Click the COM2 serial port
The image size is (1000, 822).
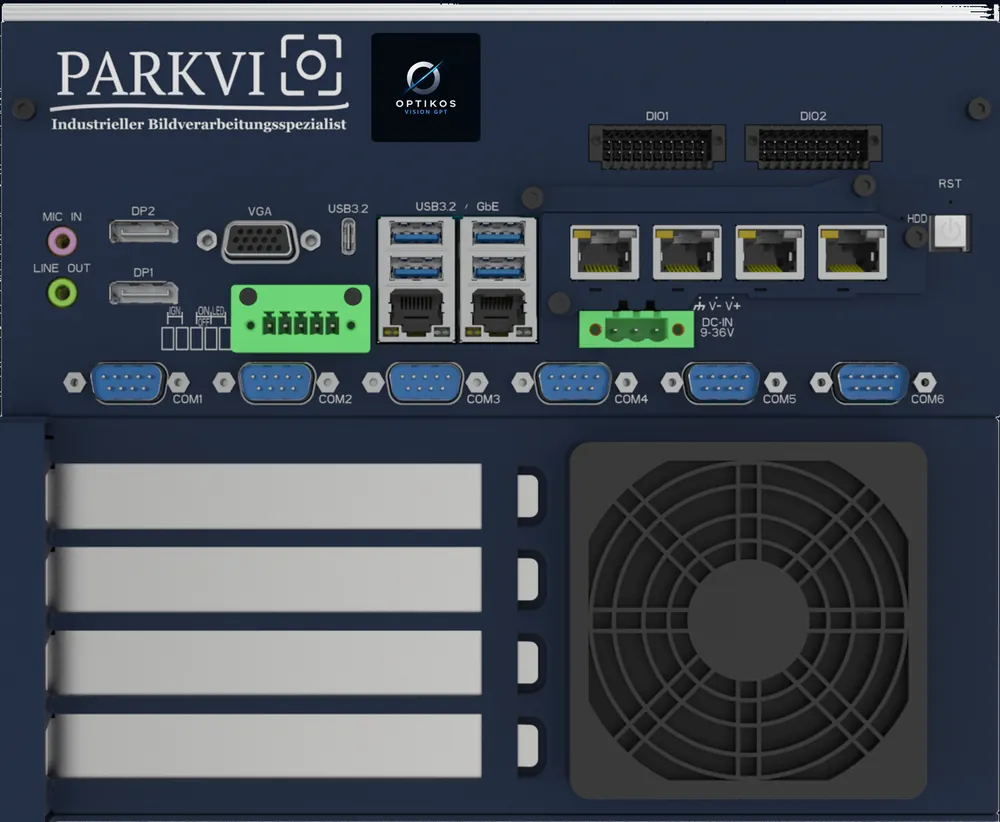coord(276,383)
